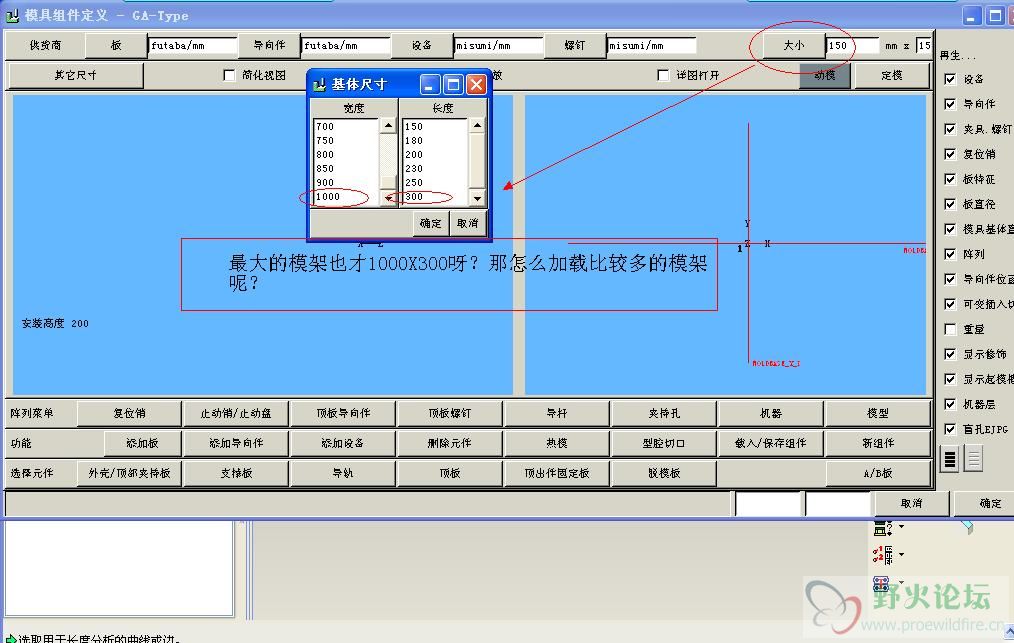Click the numbered mold stack icon

882,554
